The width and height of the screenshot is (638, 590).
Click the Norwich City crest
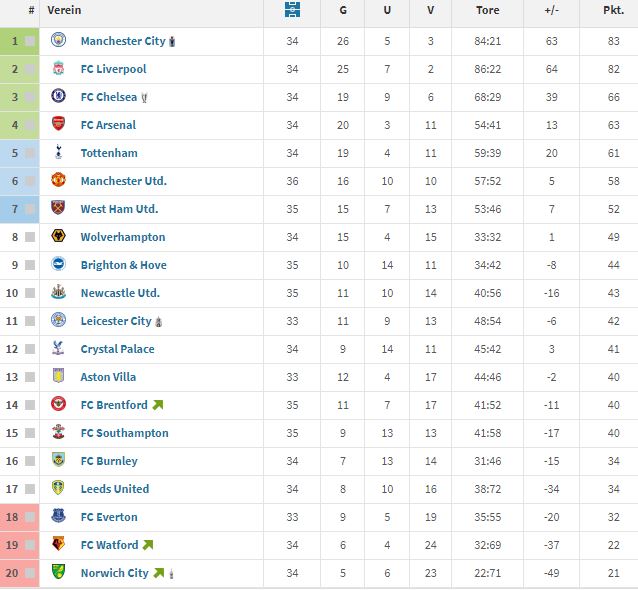[x=58, y=572]
